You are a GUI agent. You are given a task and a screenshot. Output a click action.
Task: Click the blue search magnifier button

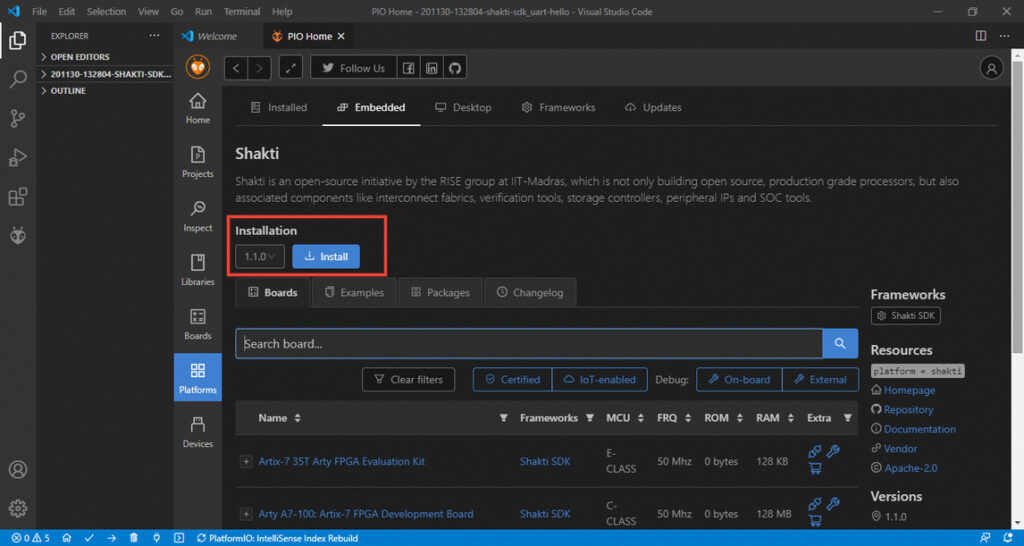[840, 344]
